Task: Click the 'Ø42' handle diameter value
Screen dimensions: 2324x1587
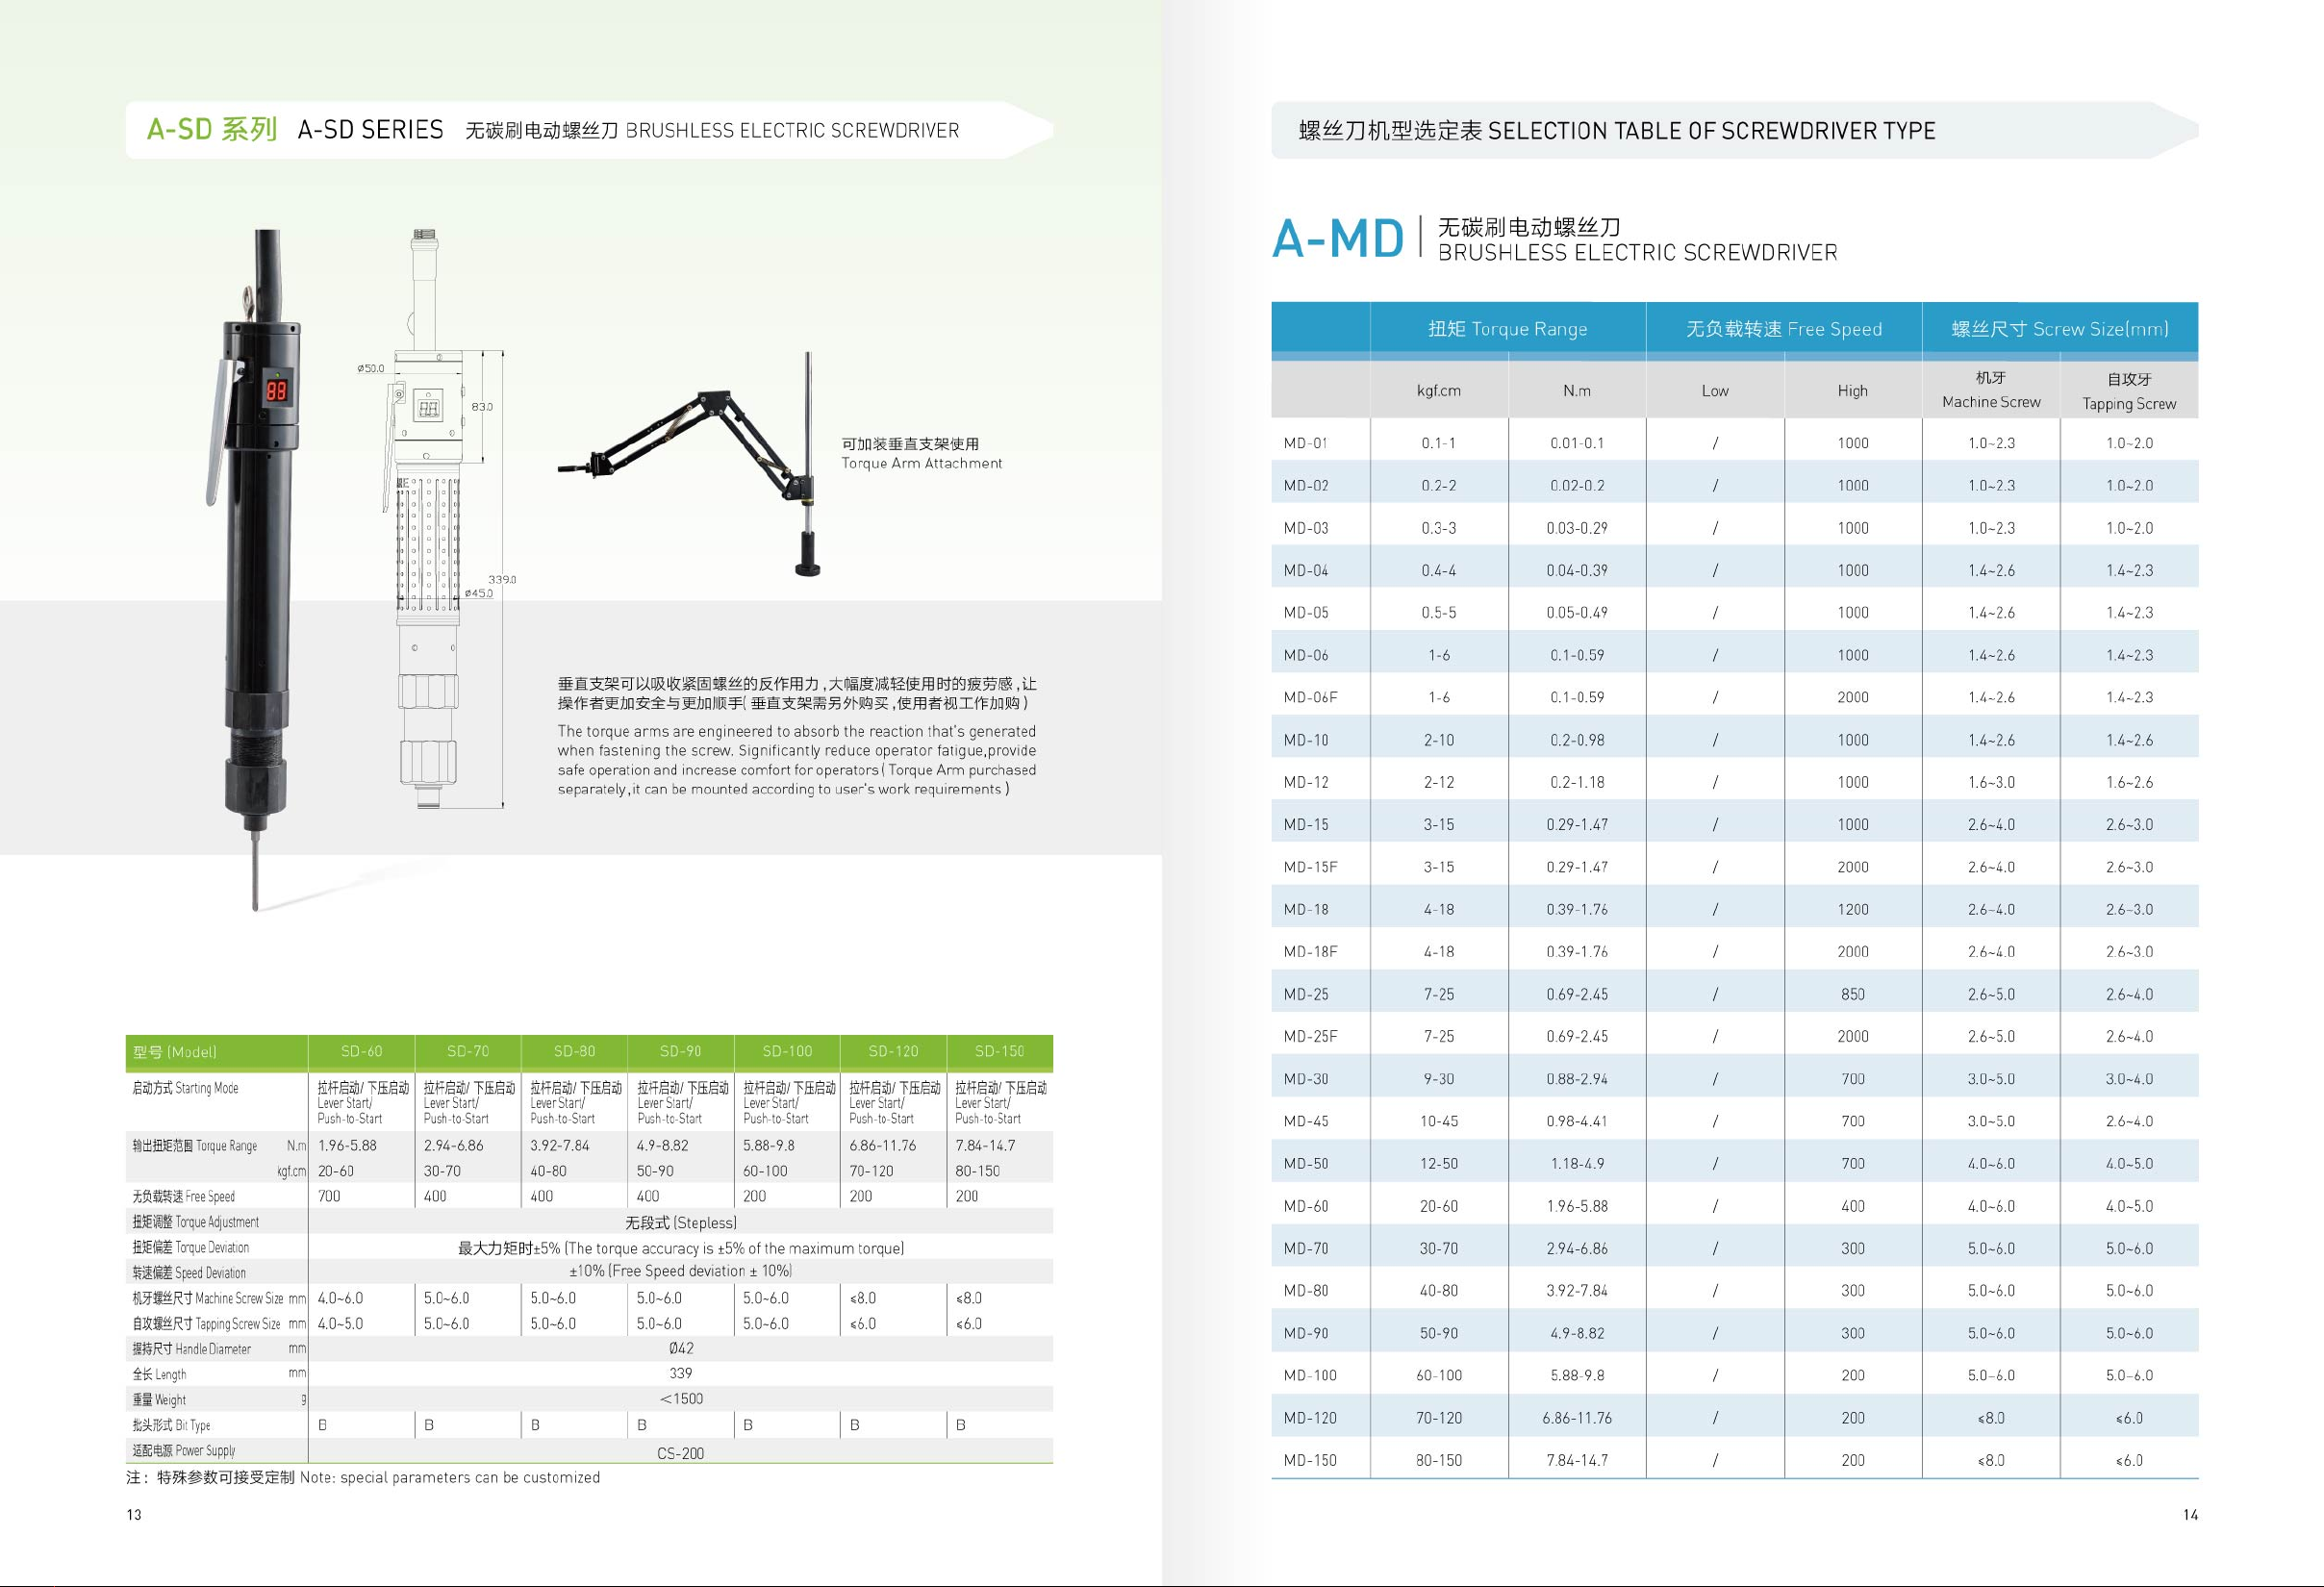Action: 680,1348
